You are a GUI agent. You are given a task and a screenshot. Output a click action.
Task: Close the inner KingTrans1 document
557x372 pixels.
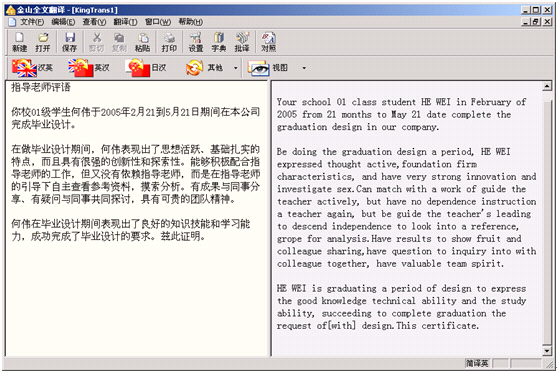[547, 22]
